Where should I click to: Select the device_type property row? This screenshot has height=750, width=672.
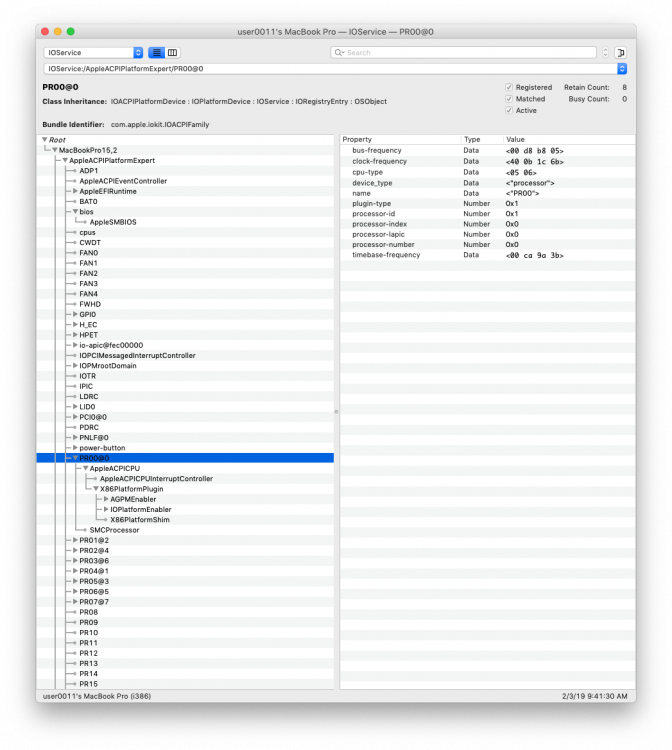click(x=487, y=183)
